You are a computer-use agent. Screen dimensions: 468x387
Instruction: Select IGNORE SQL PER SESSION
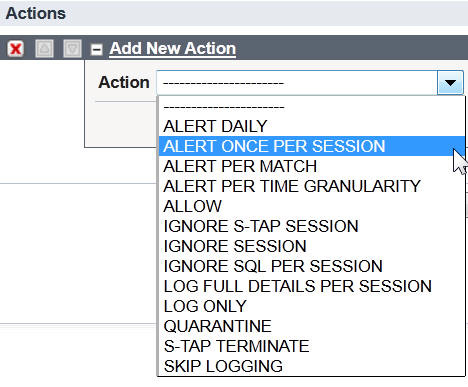pyautogui.click(x=312, y=266)
